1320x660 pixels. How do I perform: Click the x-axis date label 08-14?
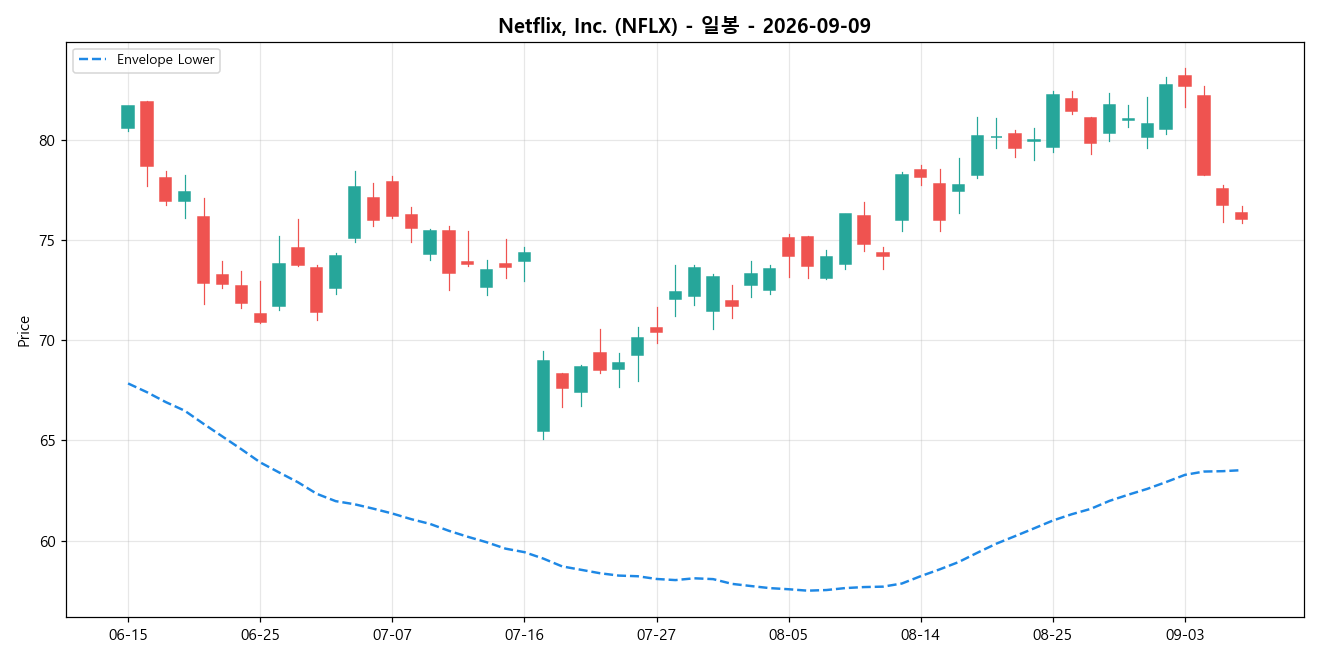920,635
